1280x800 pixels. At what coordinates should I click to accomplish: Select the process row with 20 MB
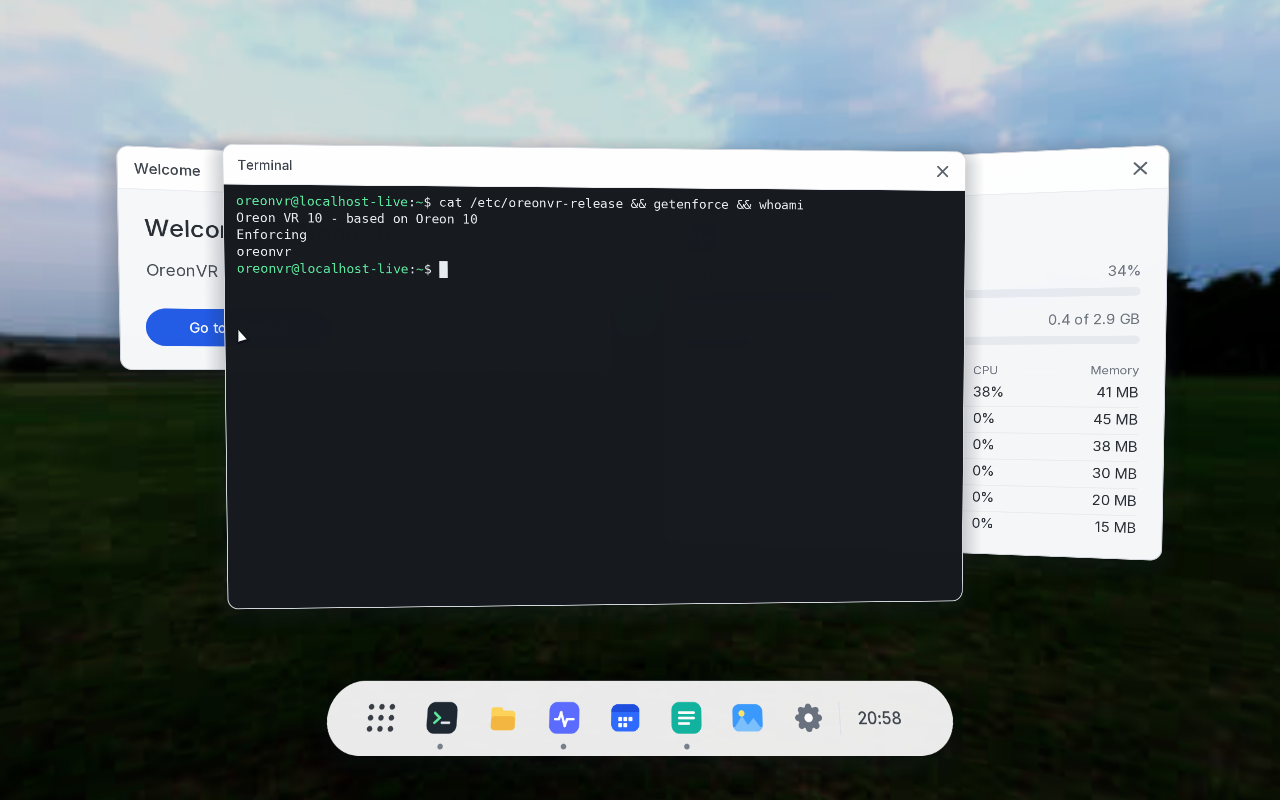click(1052, 500)
